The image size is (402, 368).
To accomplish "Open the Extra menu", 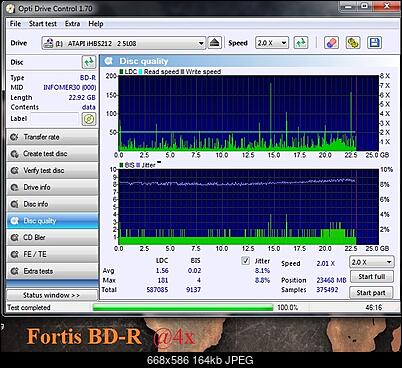I will tap(72, 24).
